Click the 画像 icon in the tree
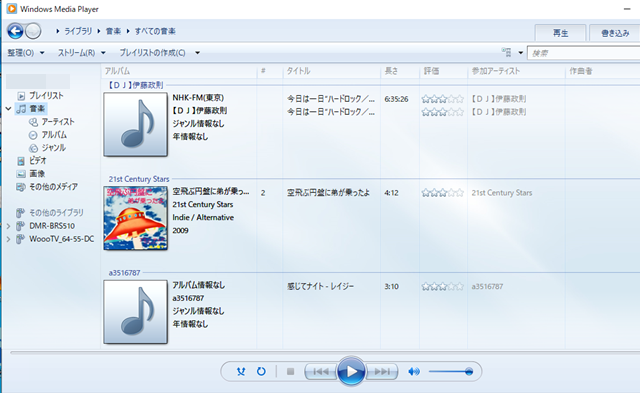The image size is (640, 393). point(21,174)
